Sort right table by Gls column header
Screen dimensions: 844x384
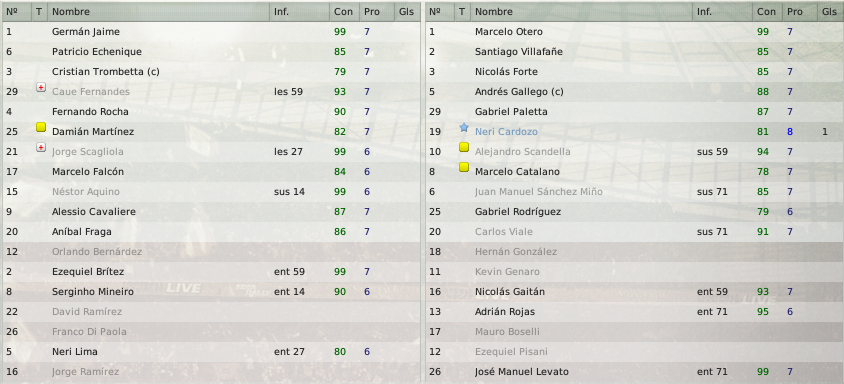(x=830, y=11)
